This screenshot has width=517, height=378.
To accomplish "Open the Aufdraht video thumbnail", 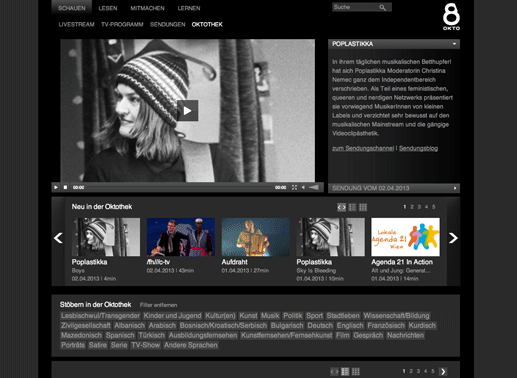I will pyautogui.click(x=256, y=237).
